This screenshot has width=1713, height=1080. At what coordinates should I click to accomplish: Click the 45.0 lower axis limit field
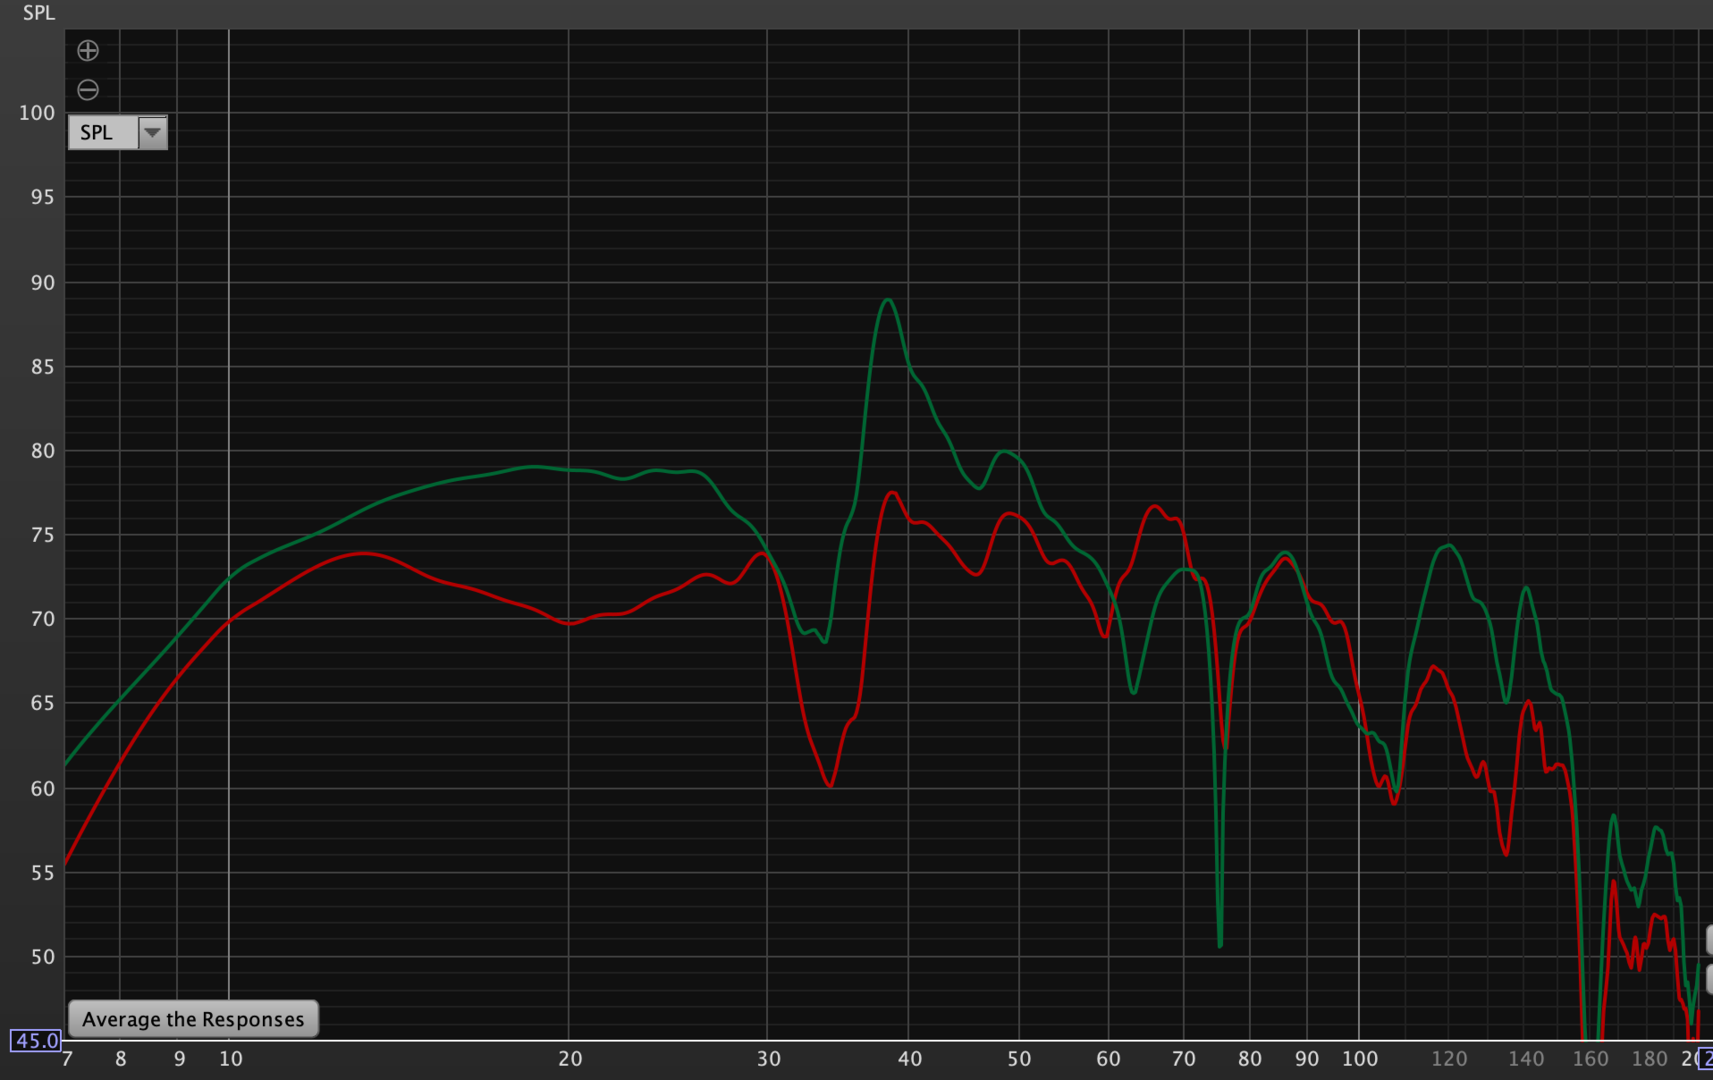click(36, 1040)
